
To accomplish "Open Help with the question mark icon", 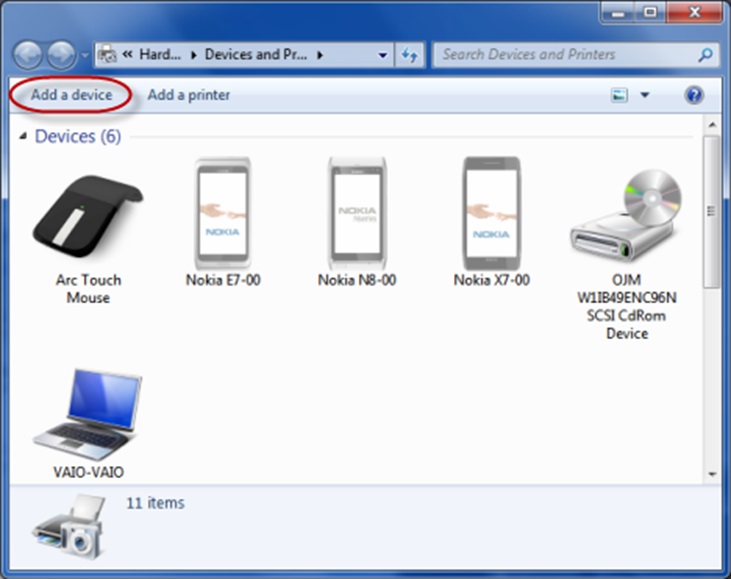I will [x=694, y=96].
